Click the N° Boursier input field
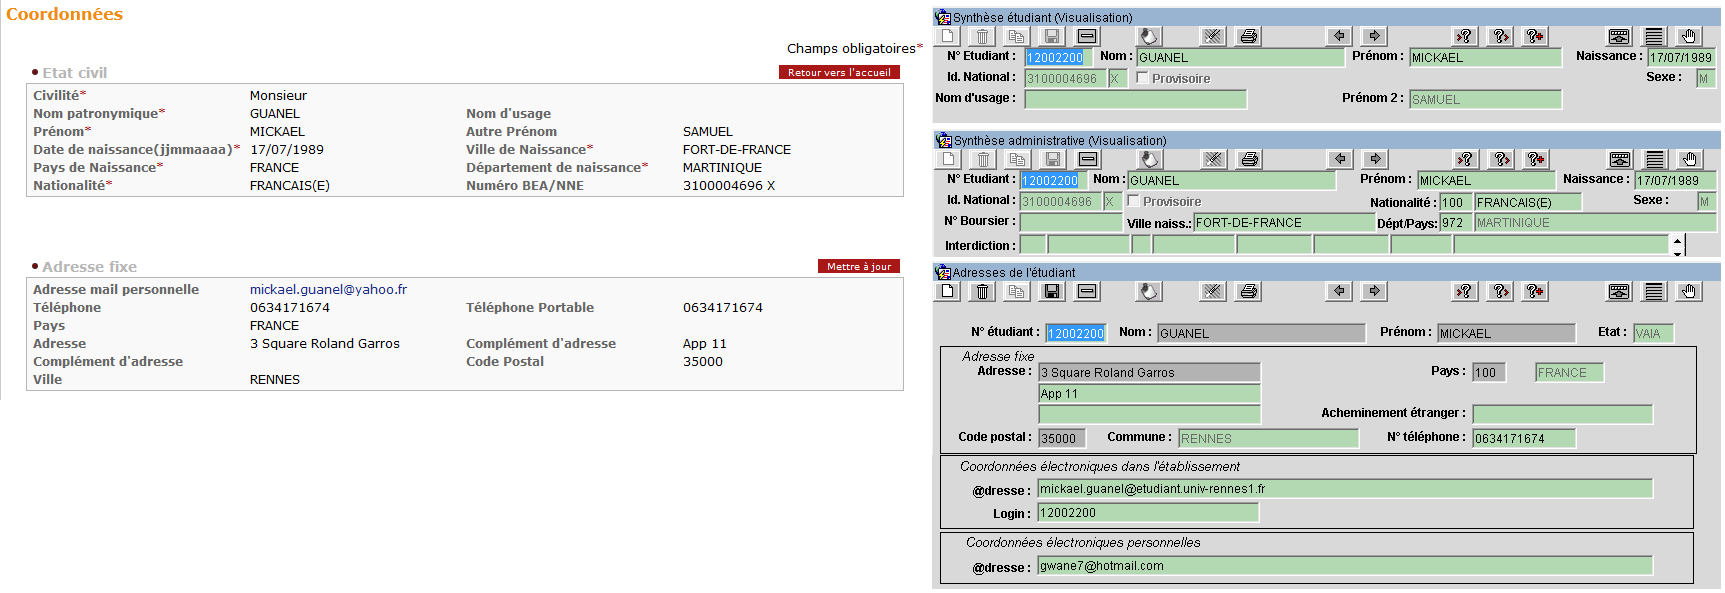 [1070, 222]
